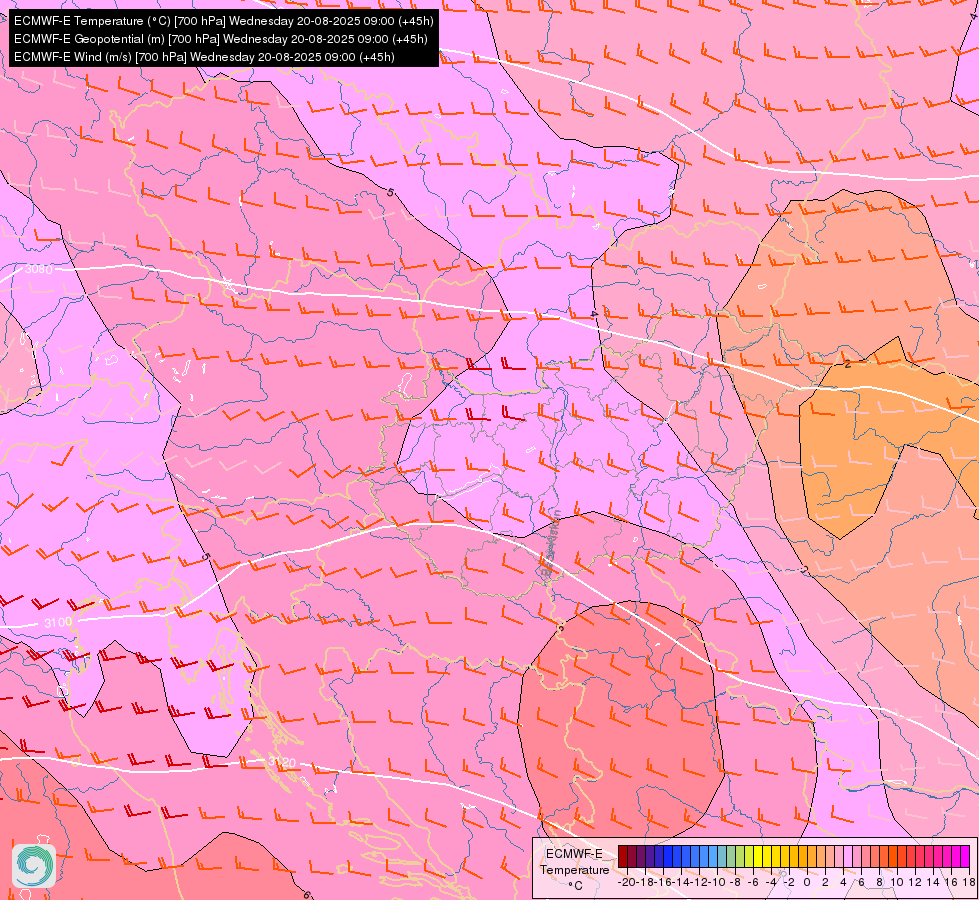Select the dark red first legend swatch

point(623,856)
